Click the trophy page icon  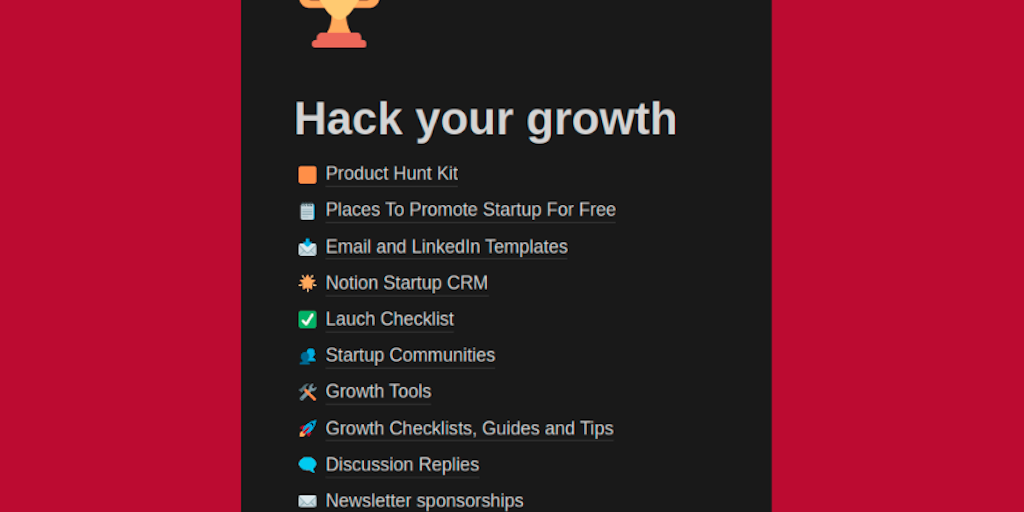pos(339,22)
